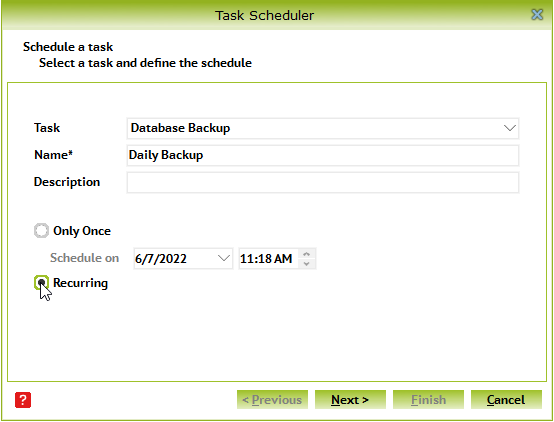554x422 pixels.
Task: Open the Task dropdown list
Action: point(509,128)
